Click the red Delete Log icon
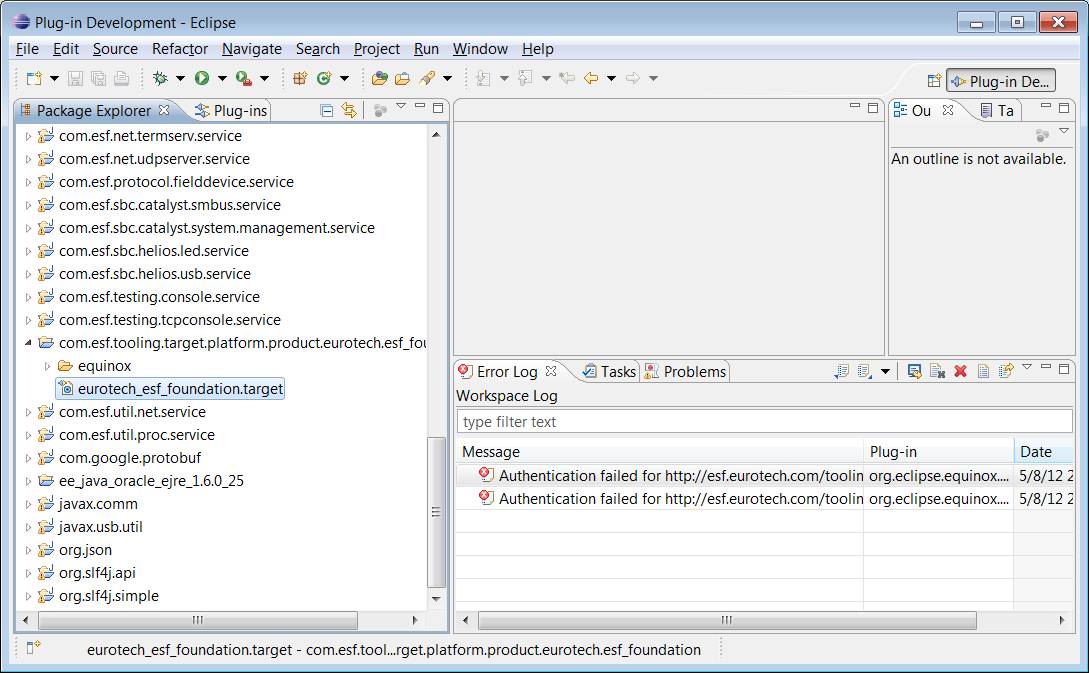1089x673 pixels. 961,371
